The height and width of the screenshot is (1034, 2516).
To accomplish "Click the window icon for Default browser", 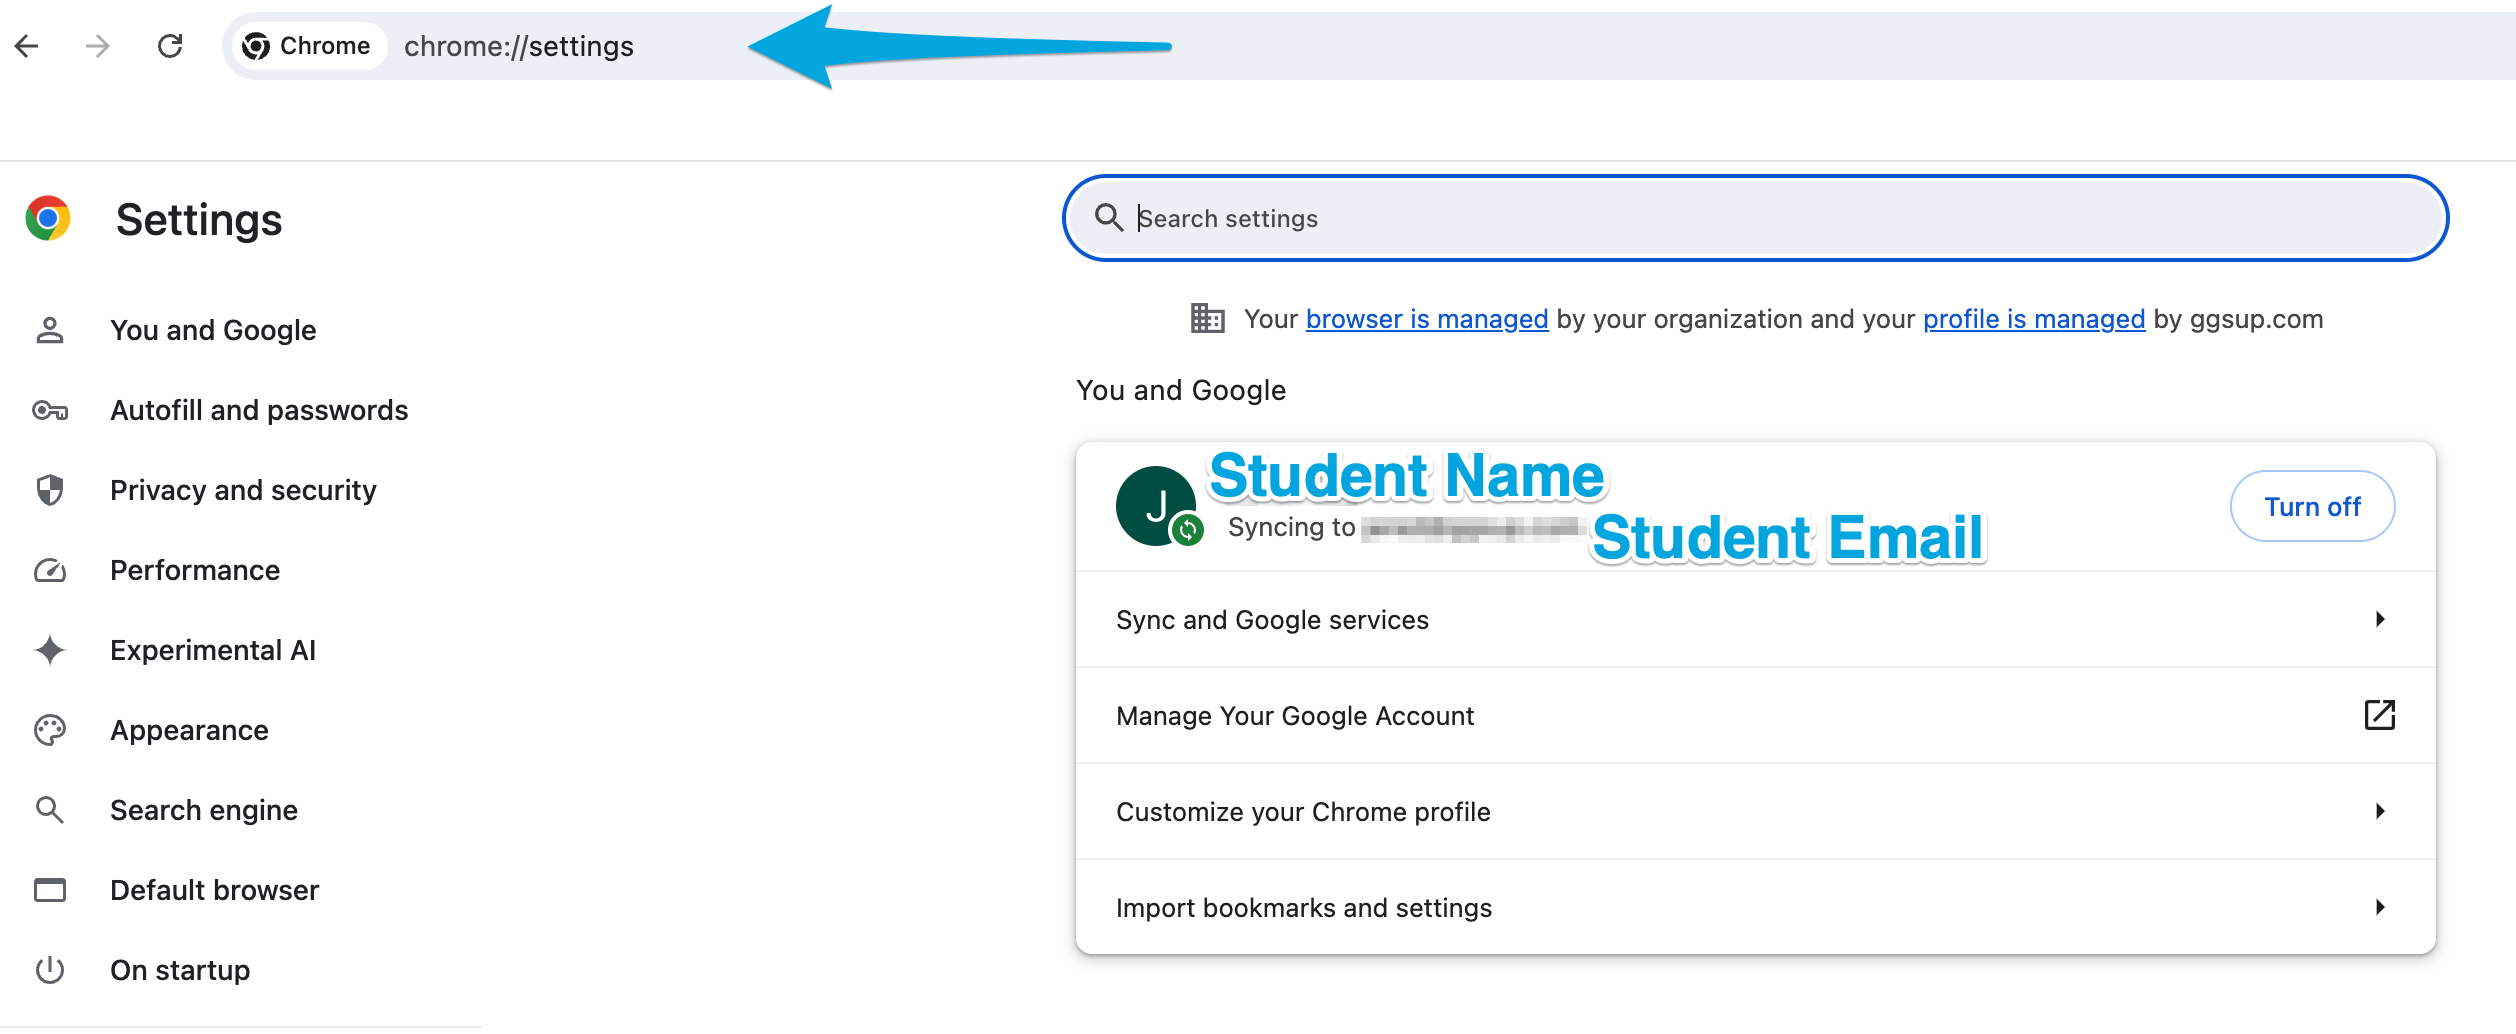I will 49,890.
